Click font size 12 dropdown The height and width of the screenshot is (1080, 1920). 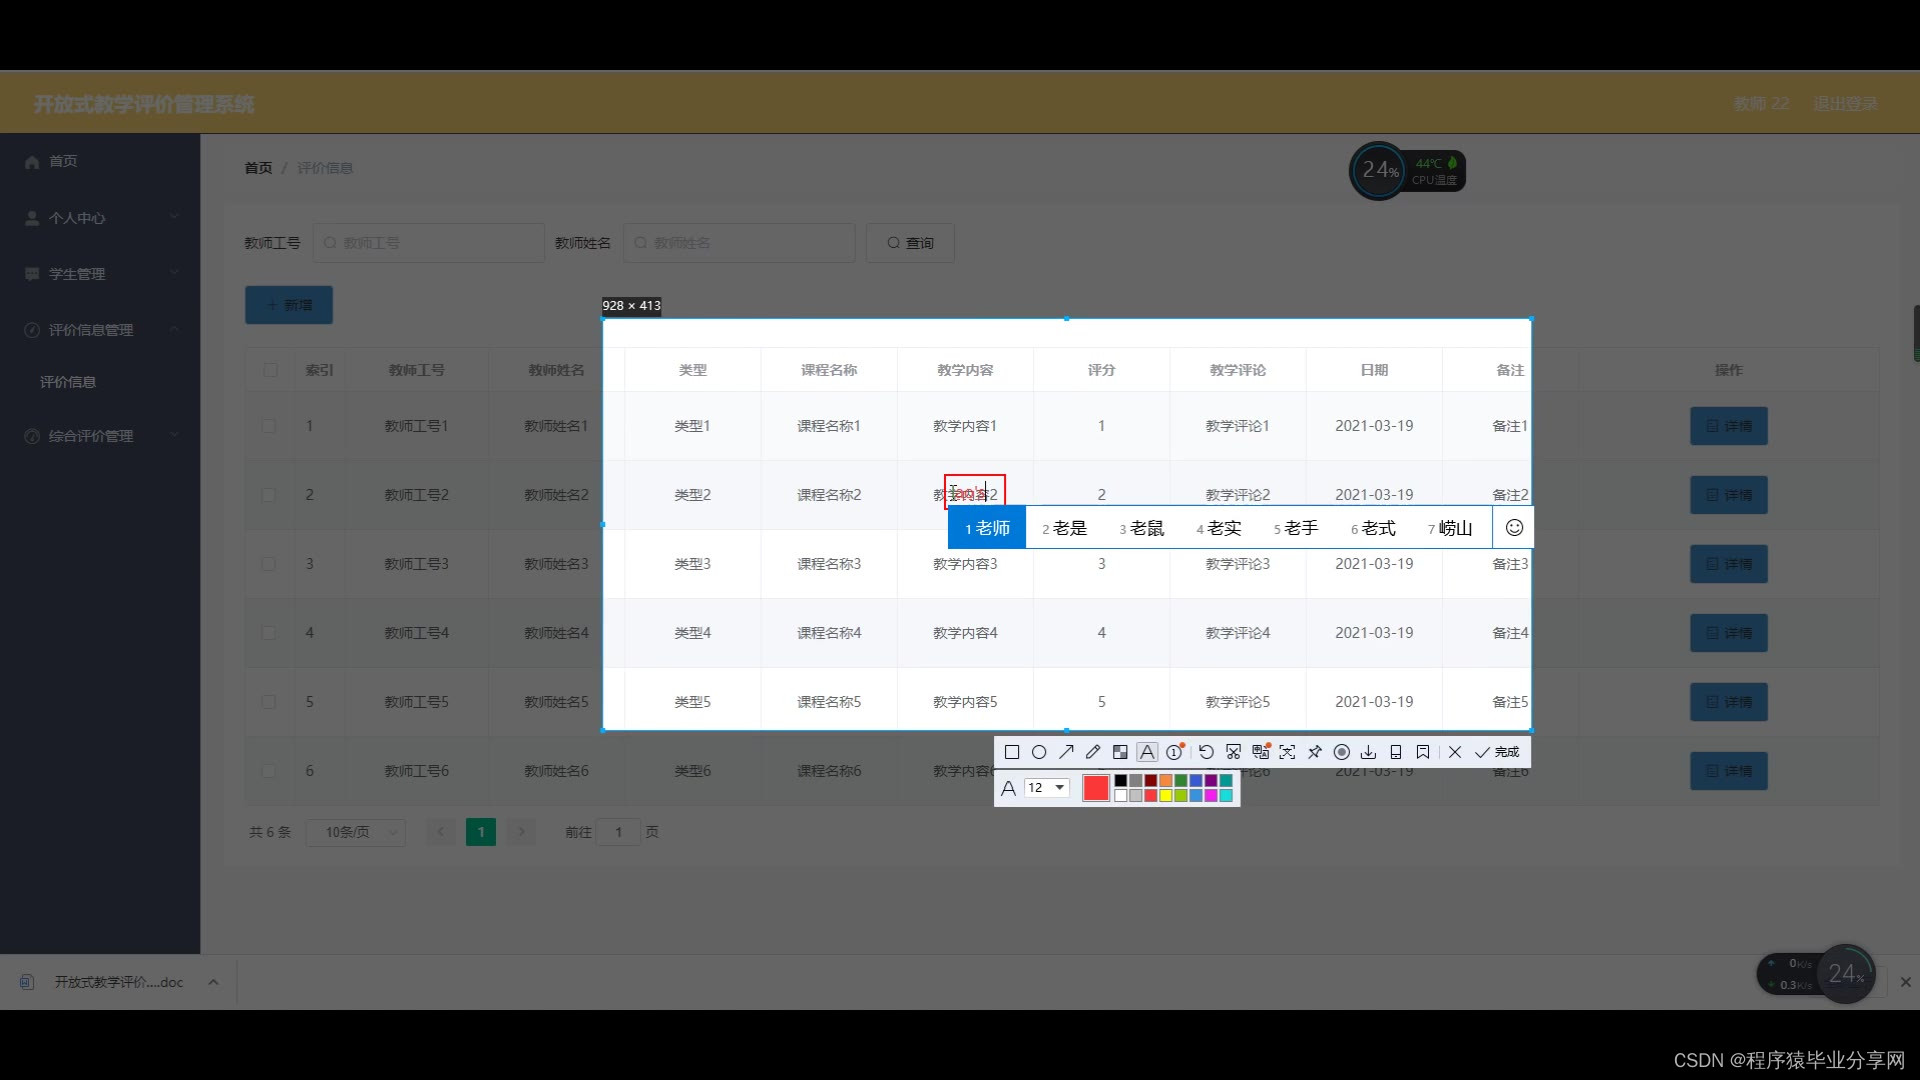(x=1047, y=787)
